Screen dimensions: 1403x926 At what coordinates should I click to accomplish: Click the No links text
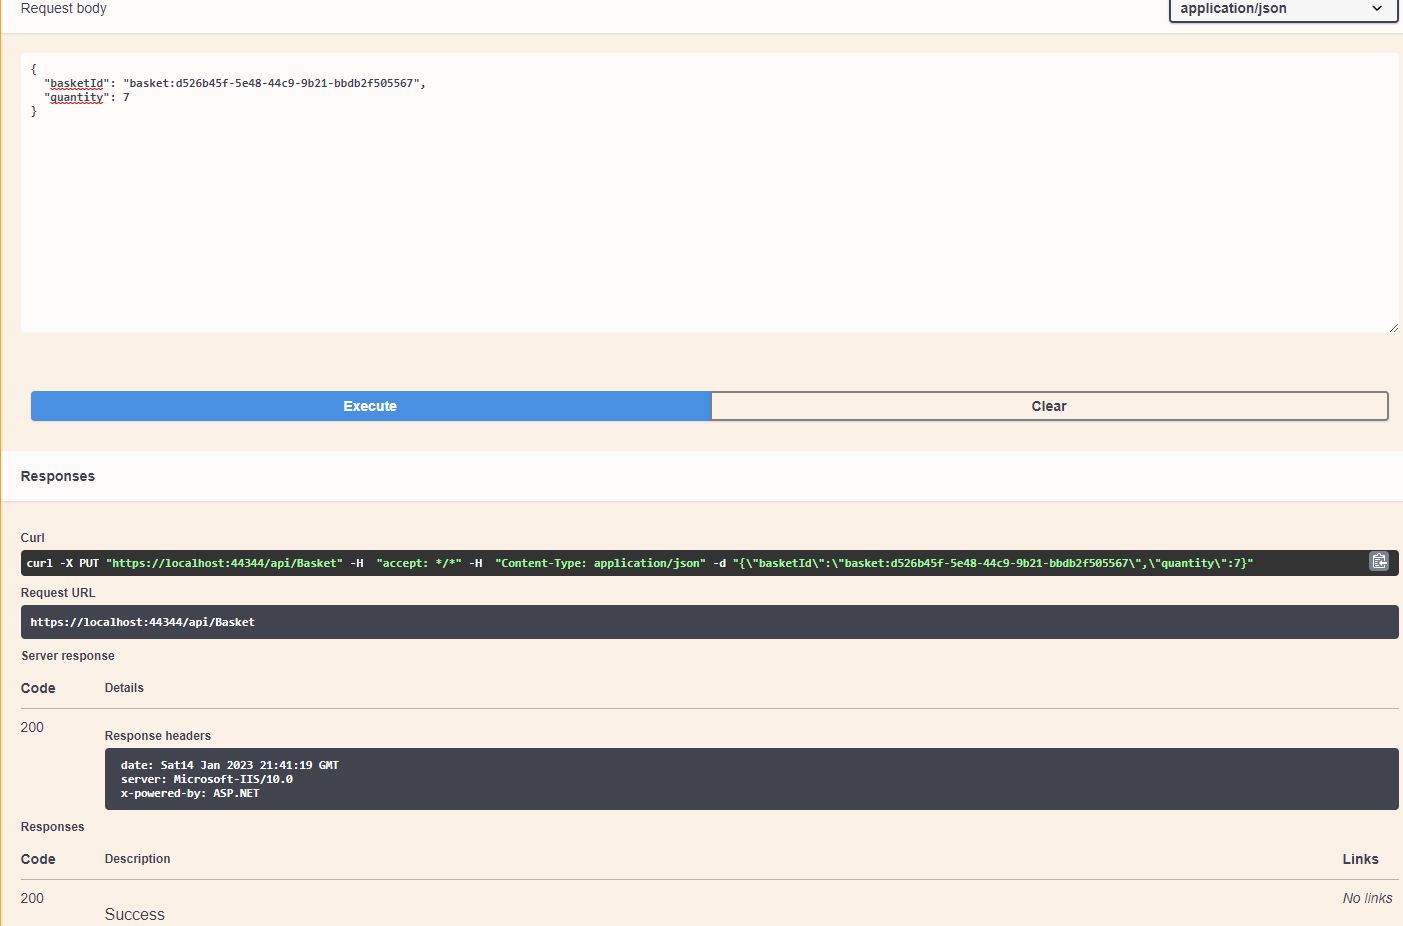tap(1367, 898)
